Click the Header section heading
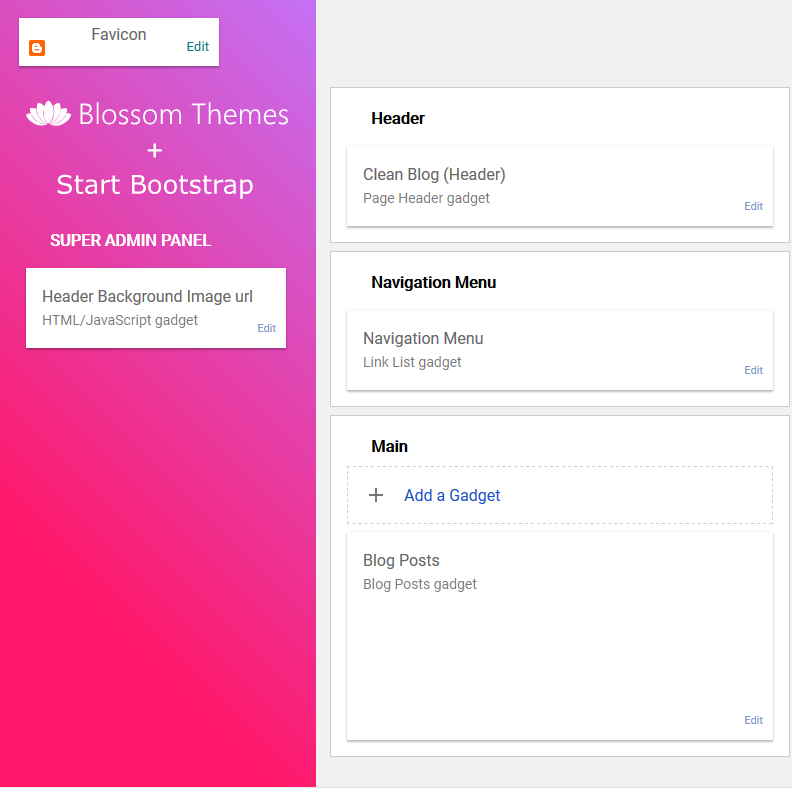 398,118
